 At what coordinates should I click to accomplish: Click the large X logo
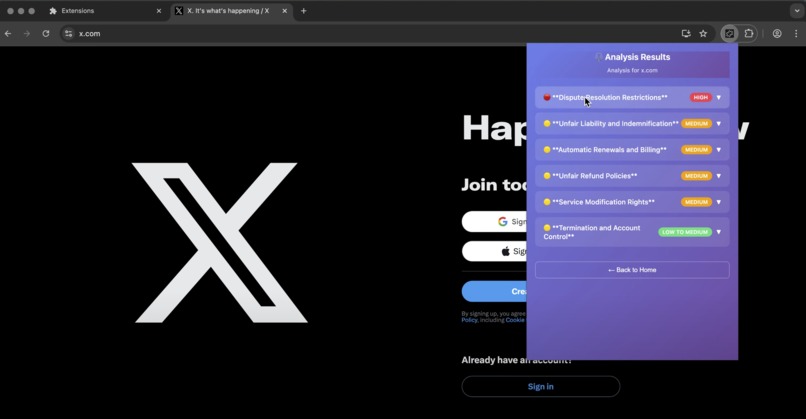[x=221, y=243]
